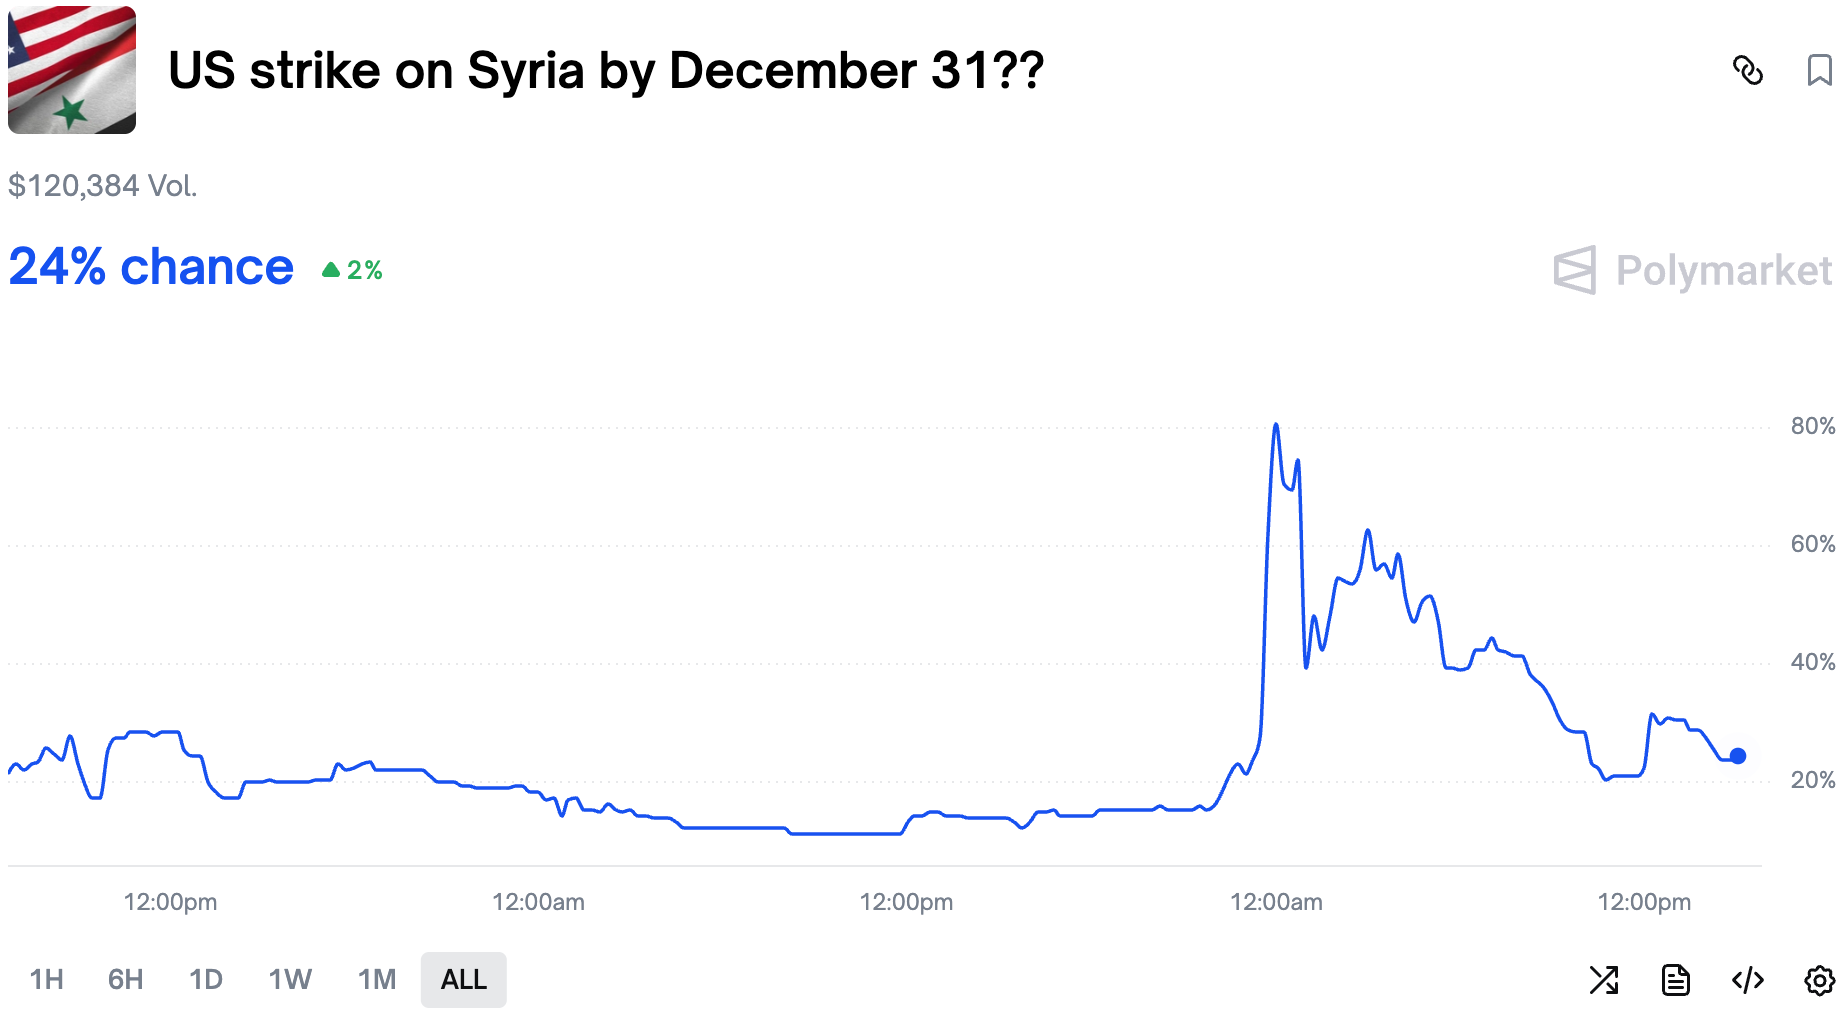The width and height of the screenshot is (1844, 1018).
Task: Click the chart's current price endpoint dot
Action: (x=1738, y=756)
